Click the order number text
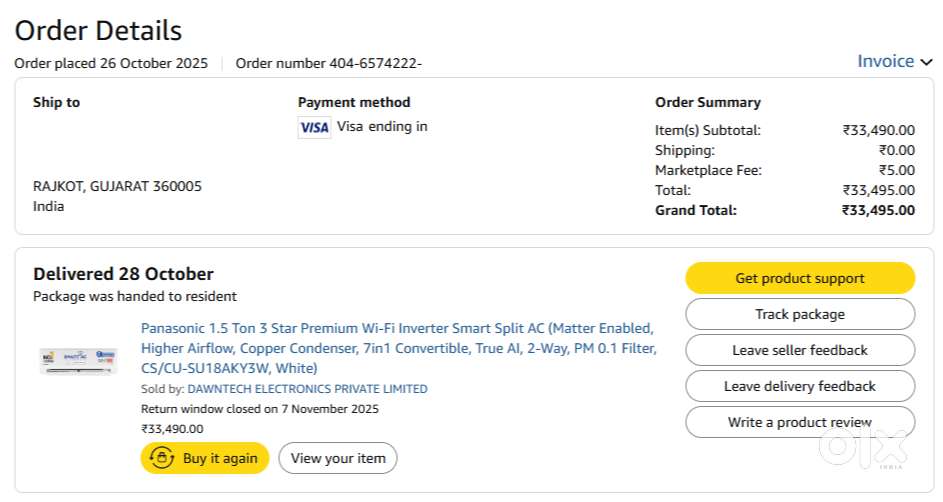 (328, 63)
